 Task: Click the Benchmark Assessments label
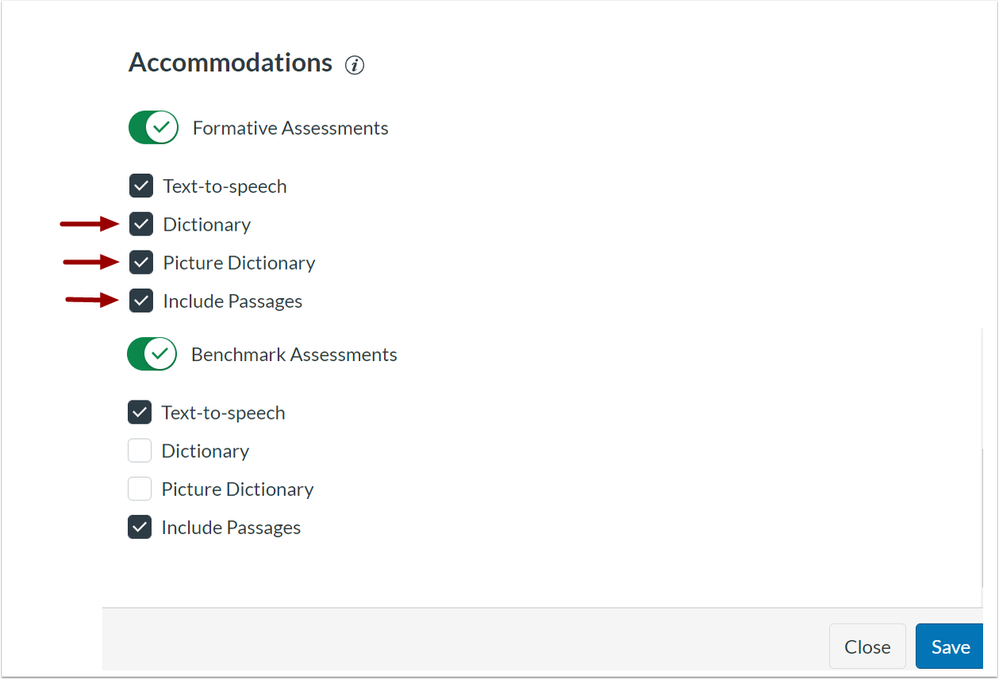[294, 354]
